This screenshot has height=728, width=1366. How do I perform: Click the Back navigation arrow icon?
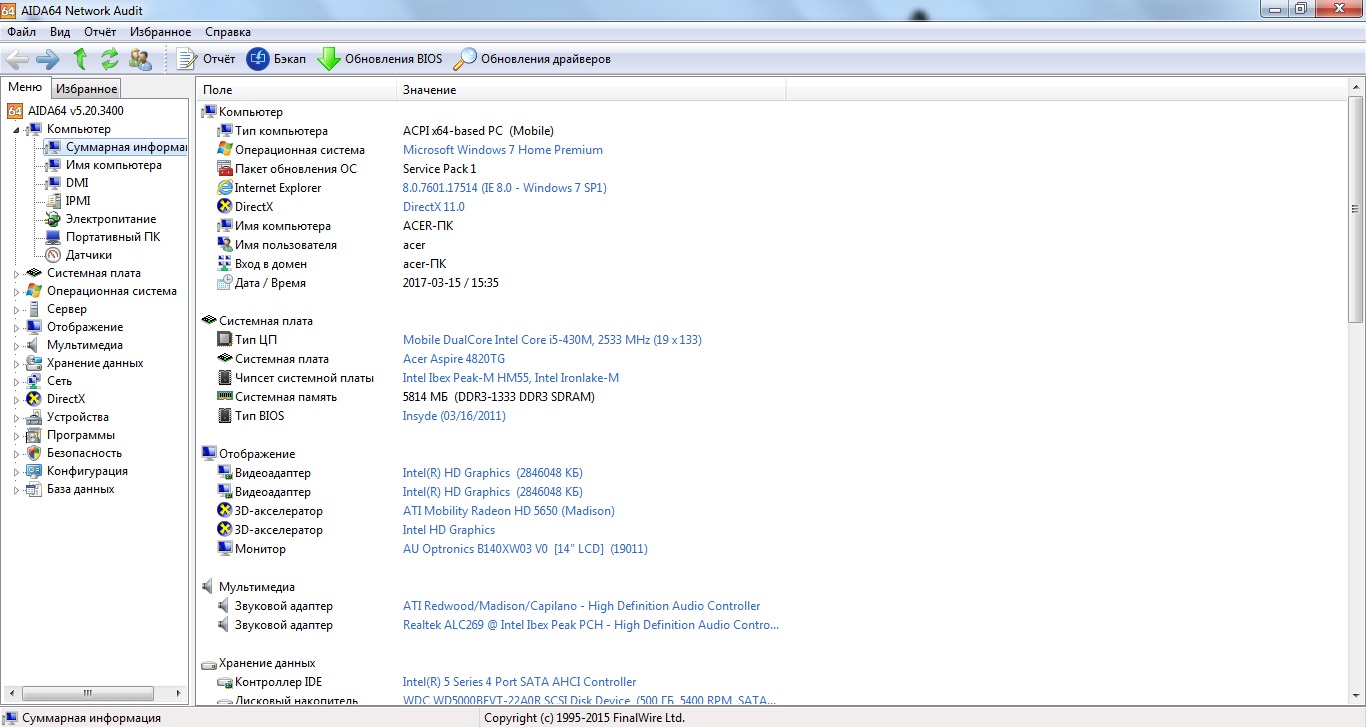click(x=17, y=59)
